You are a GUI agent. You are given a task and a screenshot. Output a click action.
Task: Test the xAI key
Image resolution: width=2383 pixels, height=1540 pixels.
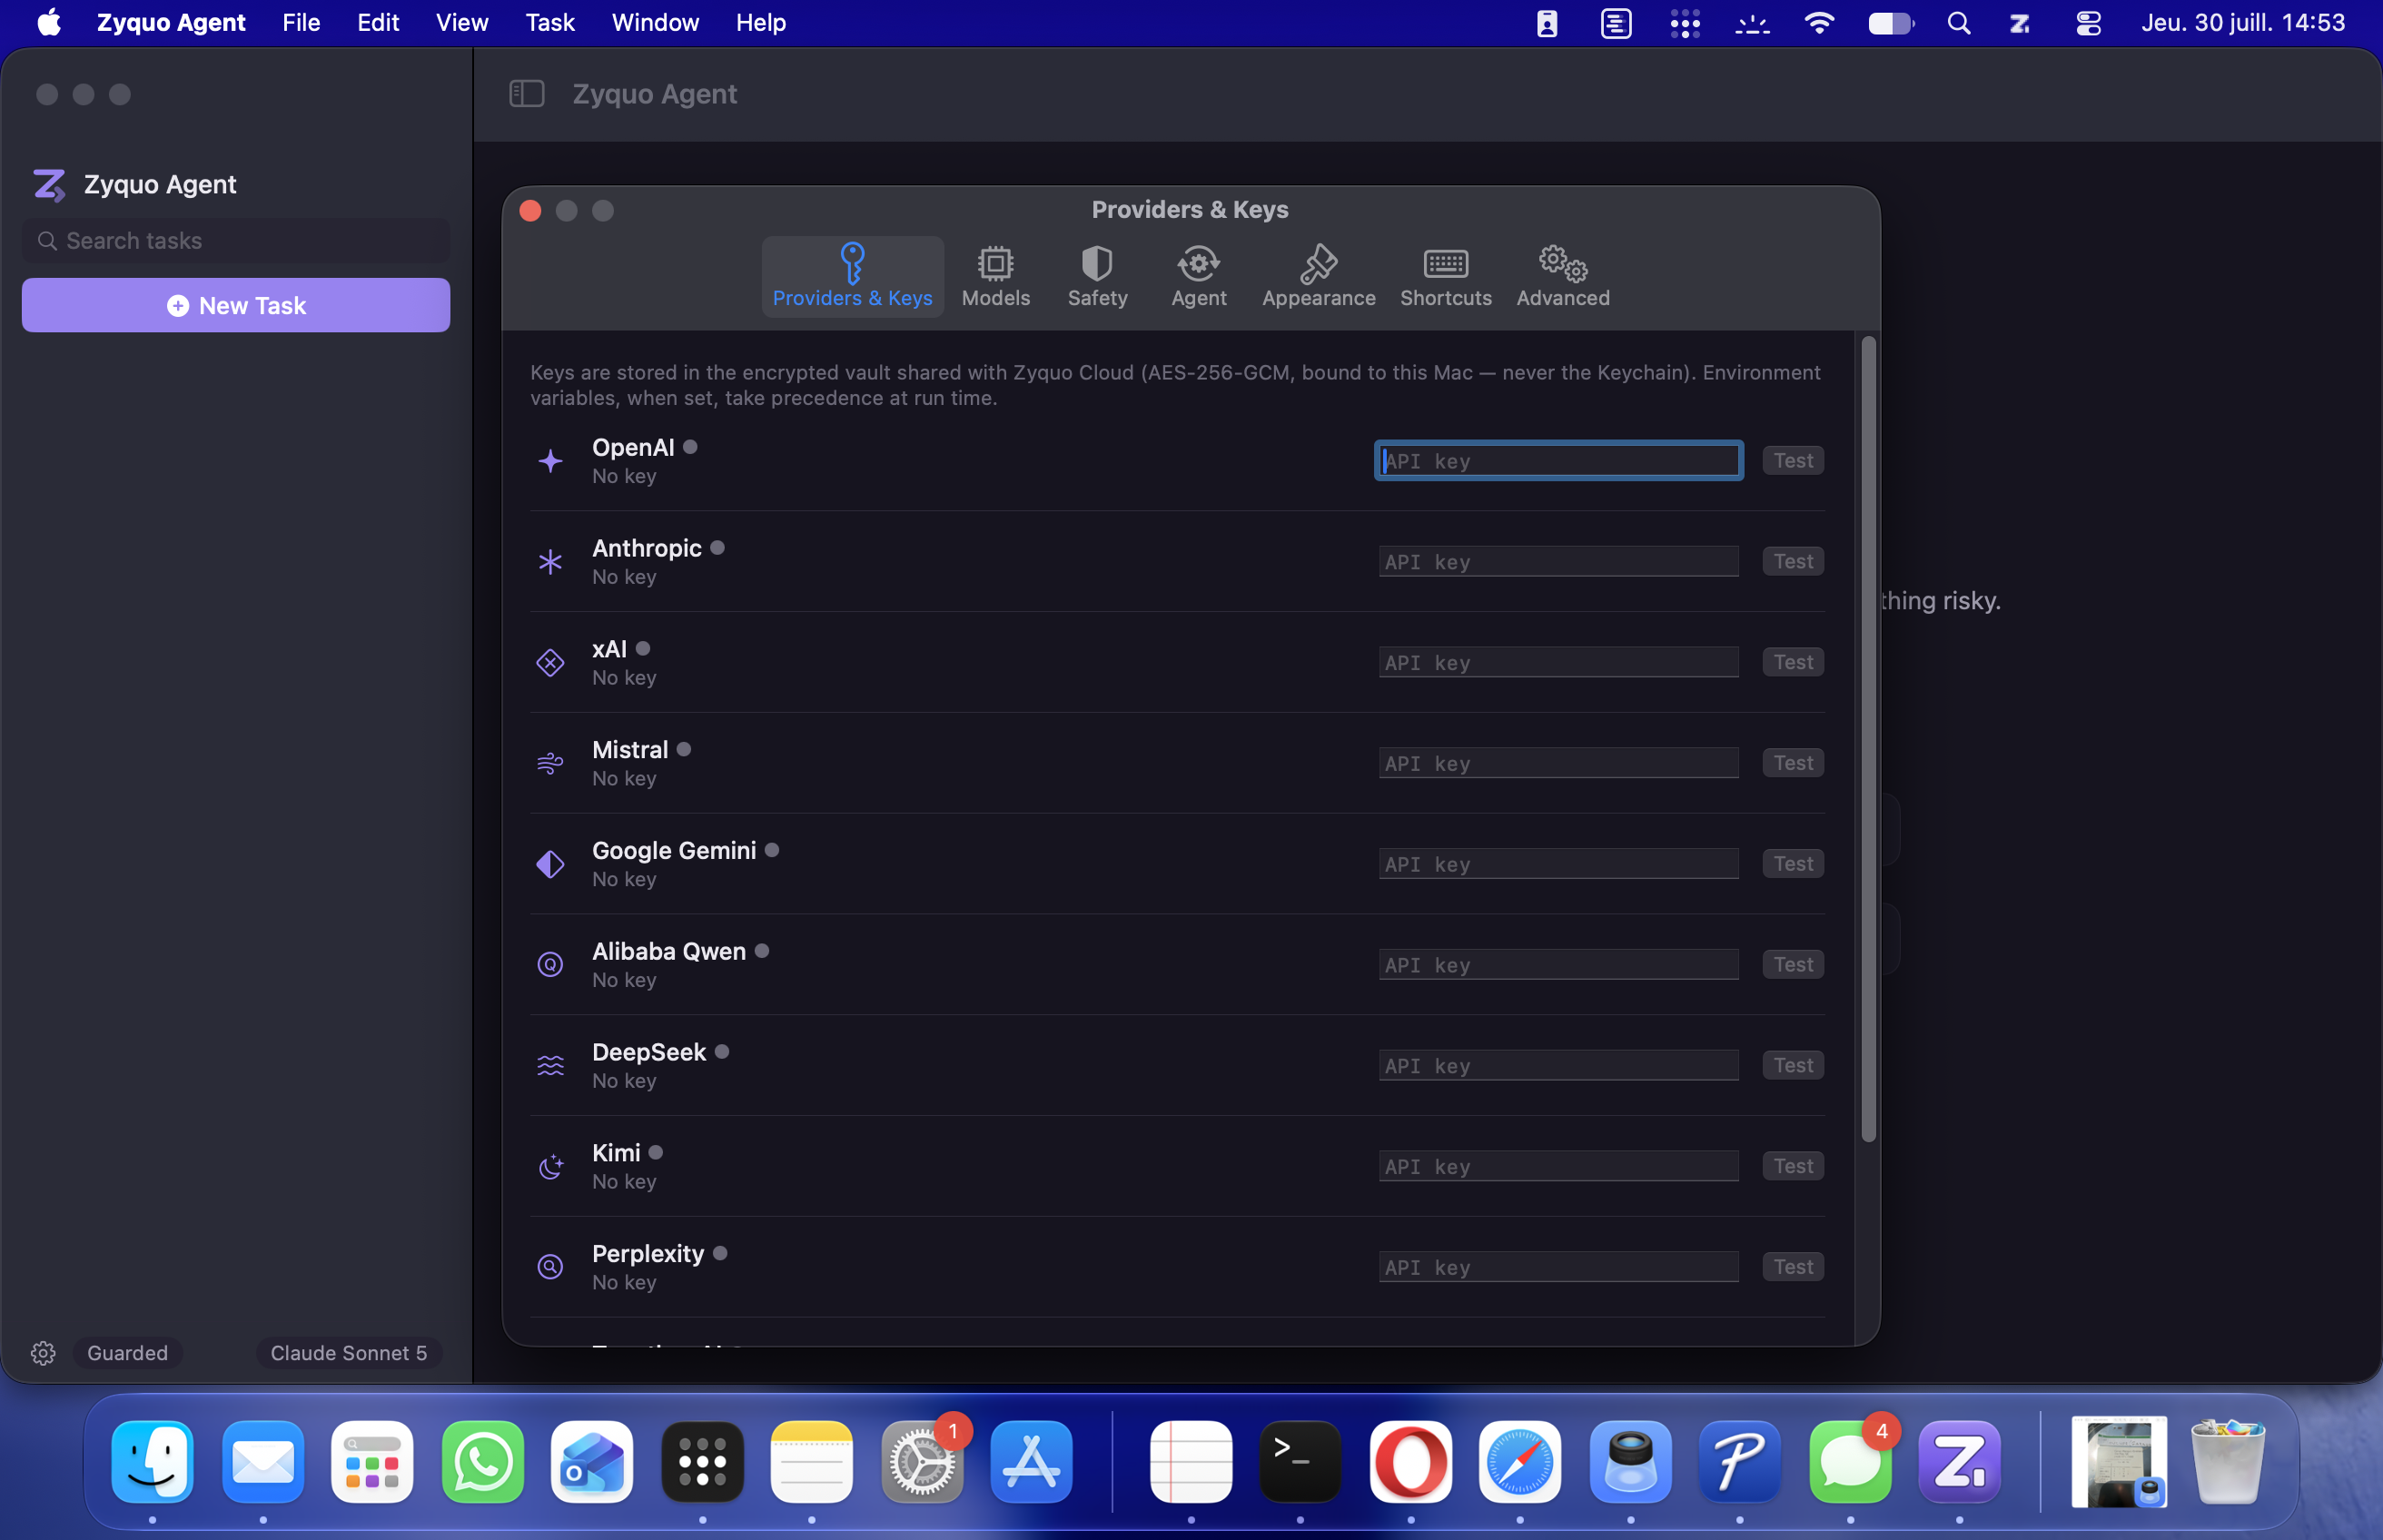tap(1792, 662)
